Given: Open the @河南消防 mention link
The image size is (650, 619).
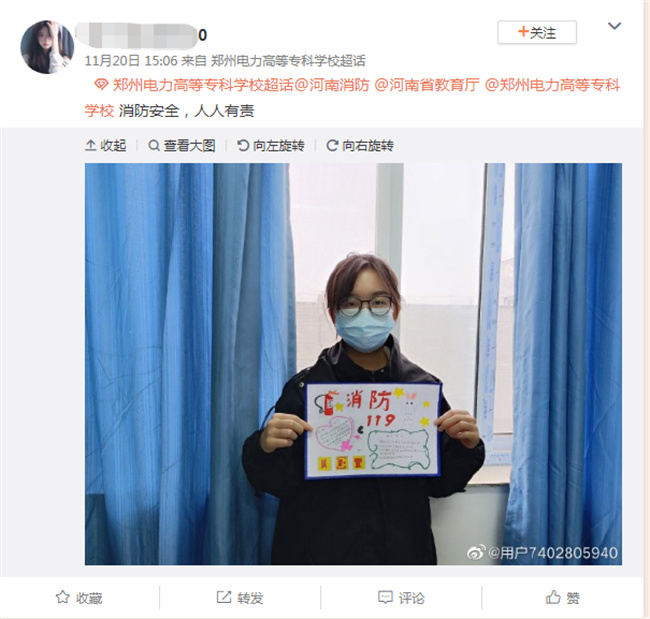Looking at the screenshot, I should (x=332, y=85).
